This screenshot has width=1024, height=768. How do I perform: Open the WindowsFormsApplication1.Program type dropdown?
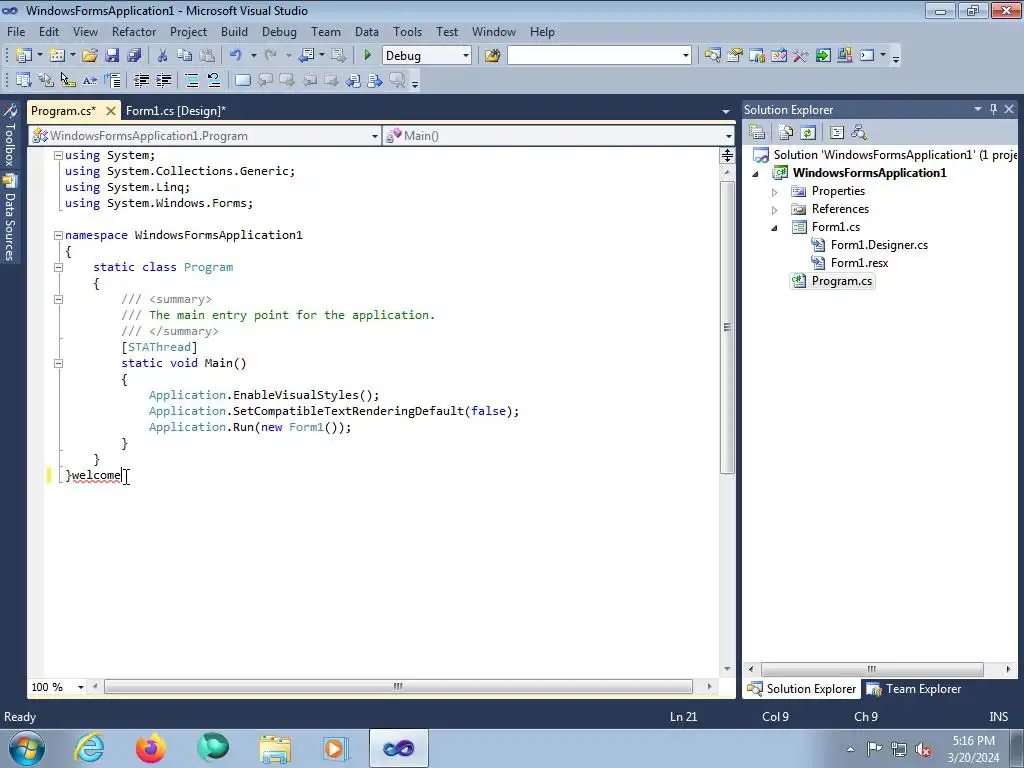click(374, 136)
